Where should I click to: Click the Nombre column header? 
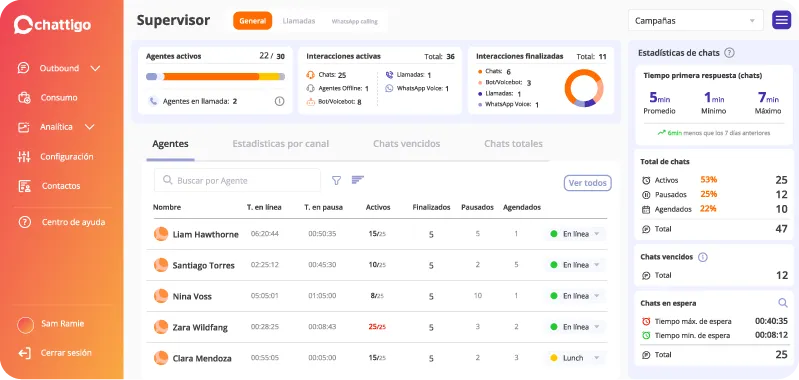(167, 207)
